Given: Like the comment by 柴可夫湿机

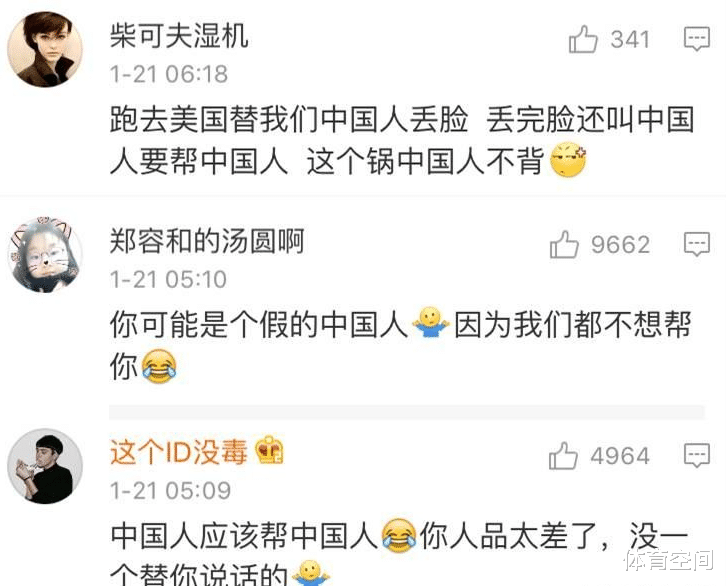Looking at the screenshot, I should pyautogui.click(x=583, y=39).
